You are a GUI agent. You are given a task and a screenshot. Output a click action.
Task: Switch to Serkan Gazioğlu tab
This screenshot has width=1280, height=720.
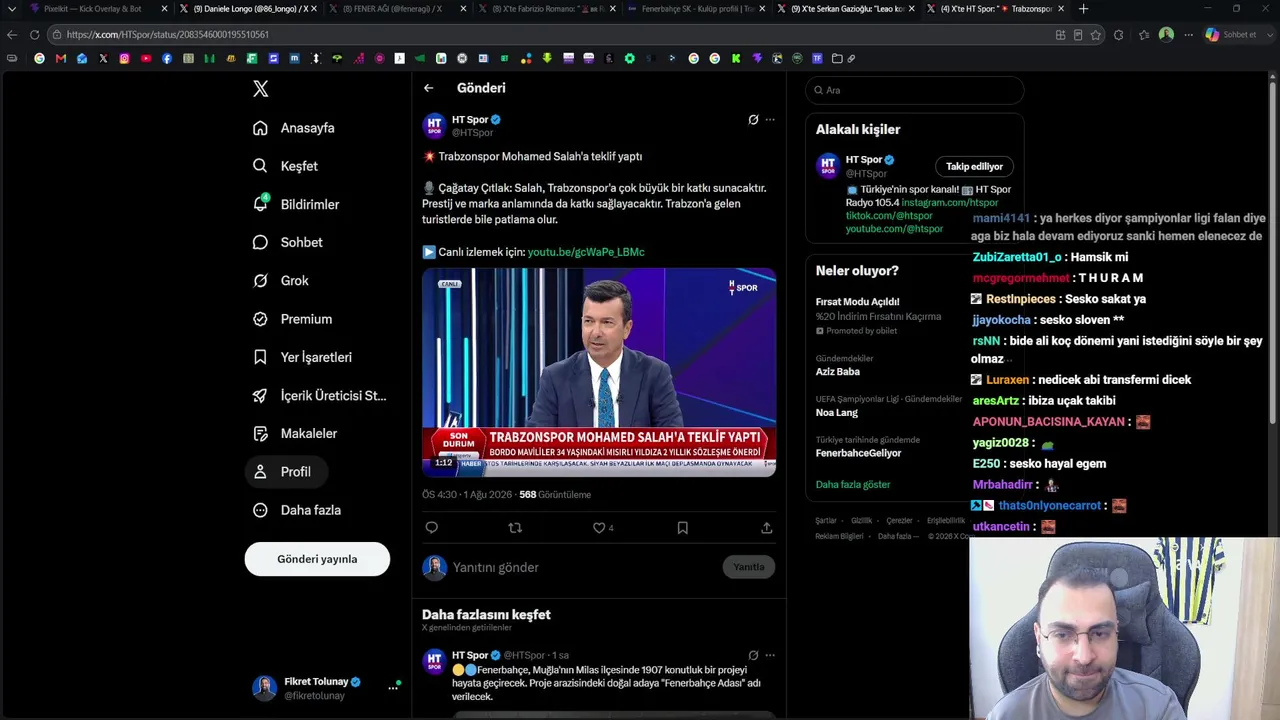846,9
